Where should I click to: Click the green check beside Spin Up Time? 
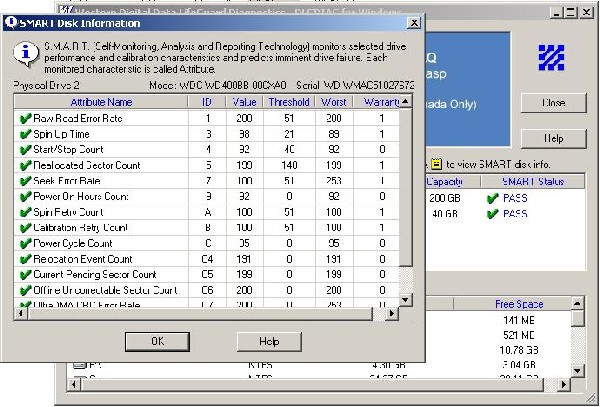point(25,134)
